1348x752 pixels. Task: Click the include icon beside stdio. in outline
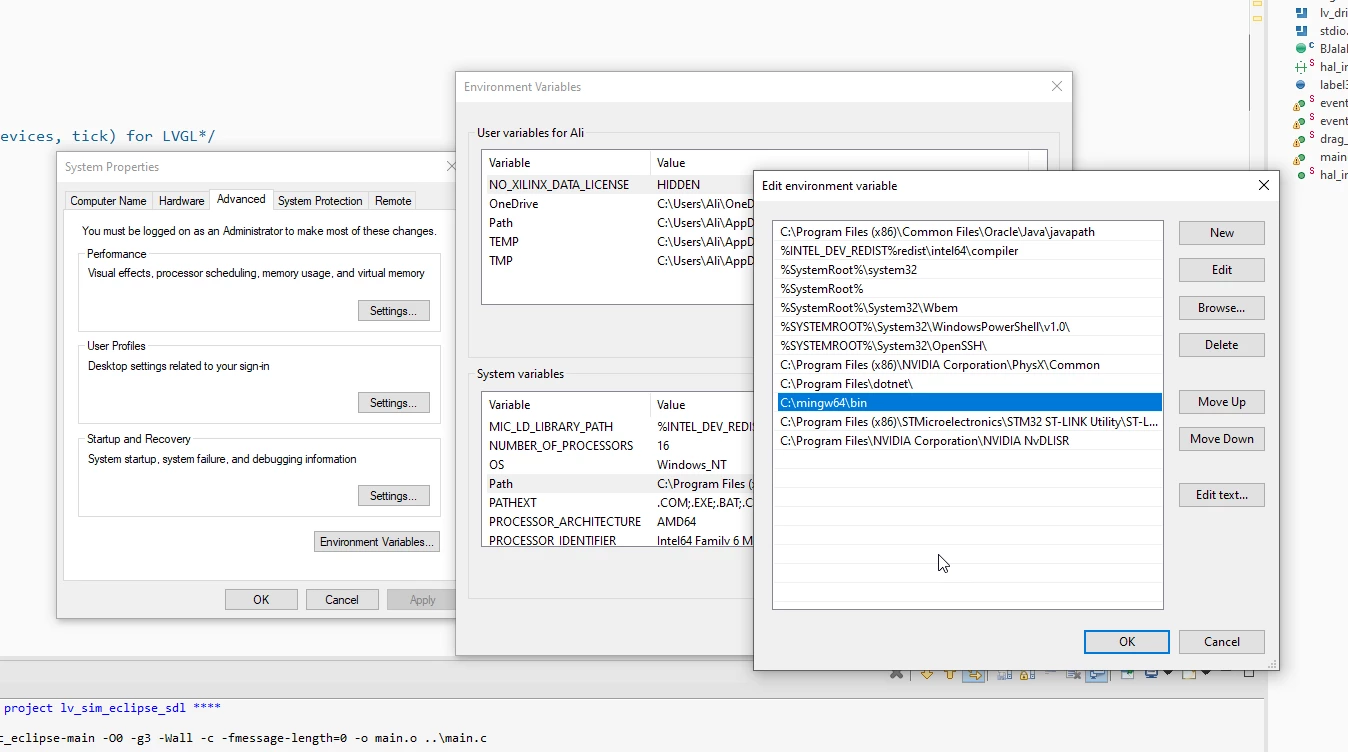coord(1301,31)
